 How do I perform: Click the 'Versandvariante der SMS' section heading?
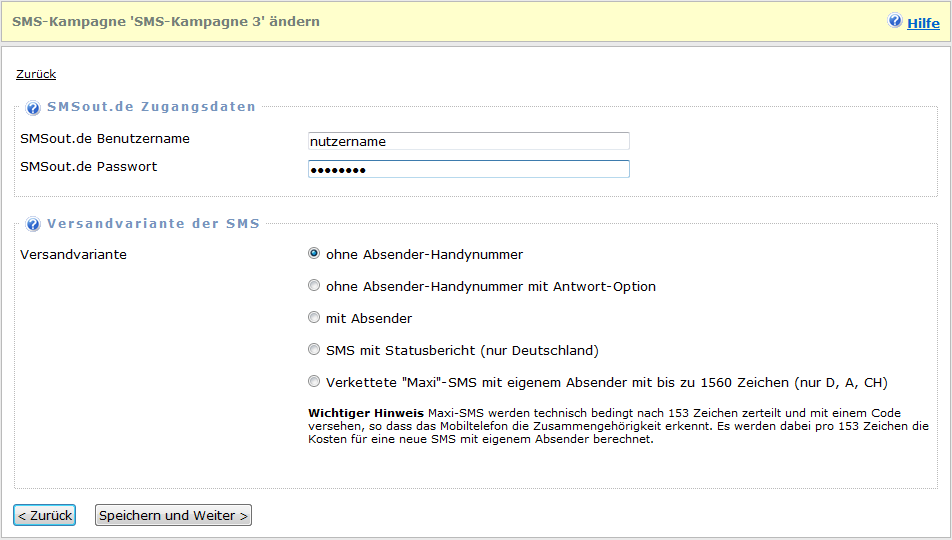click(x=153, y=224)
